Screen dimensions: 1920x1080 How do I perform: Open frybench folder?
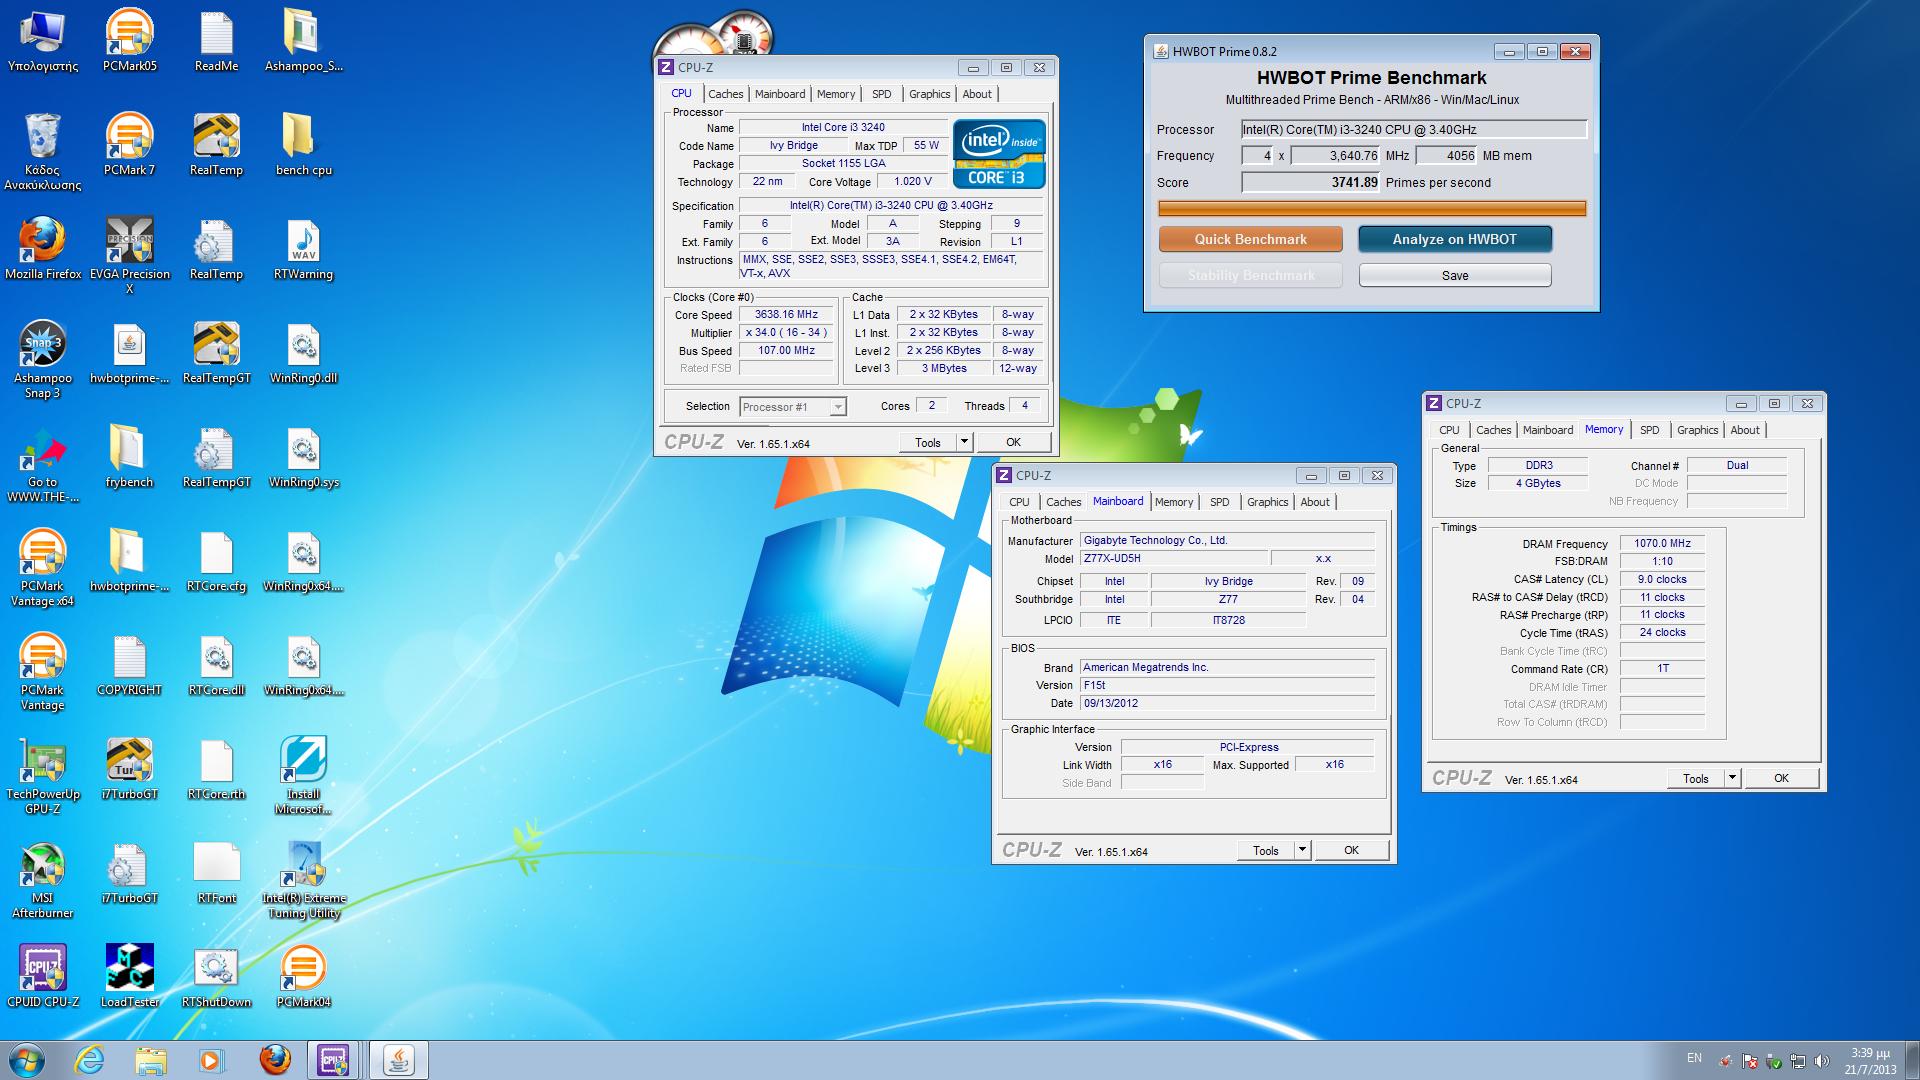tap(129, 456)
